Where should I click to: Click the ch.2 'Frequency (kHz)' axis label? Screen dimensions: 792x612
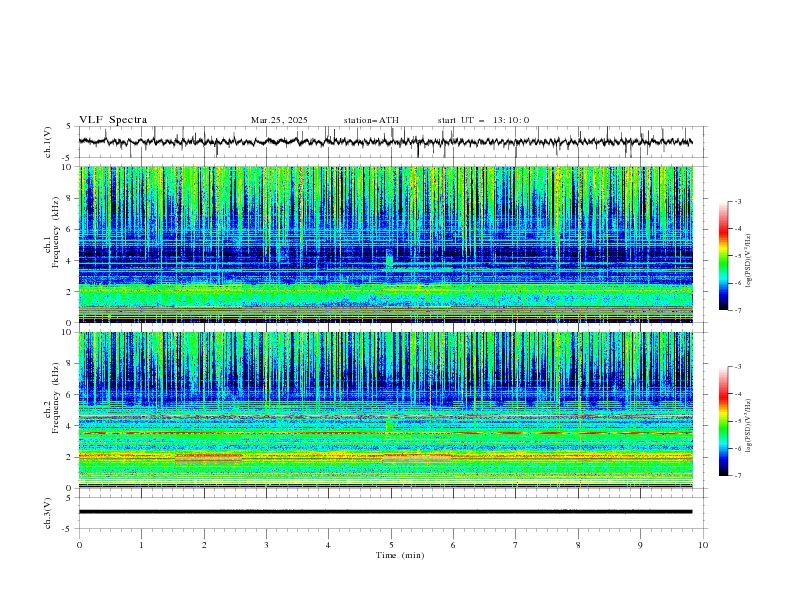pos(55,397)
